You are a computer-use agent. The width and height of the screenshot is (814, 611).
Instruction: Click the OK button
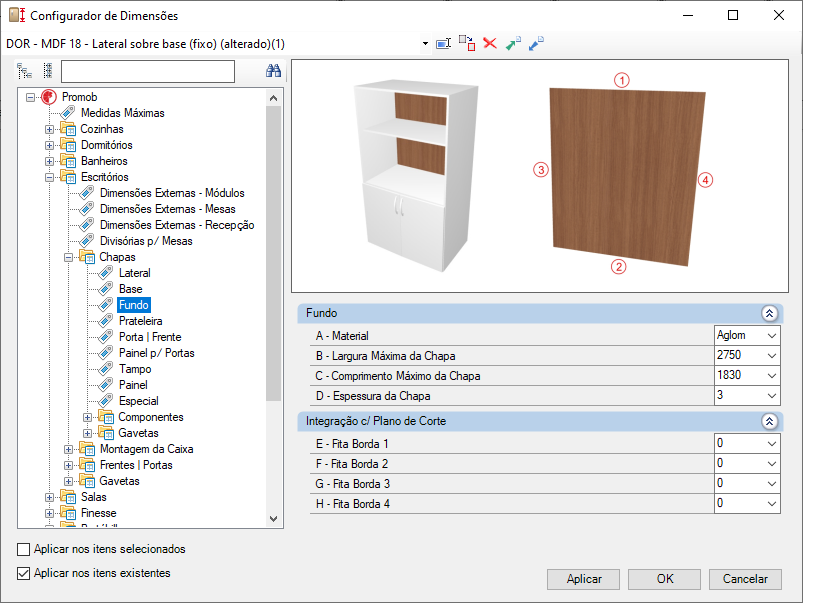coord(664,579)
